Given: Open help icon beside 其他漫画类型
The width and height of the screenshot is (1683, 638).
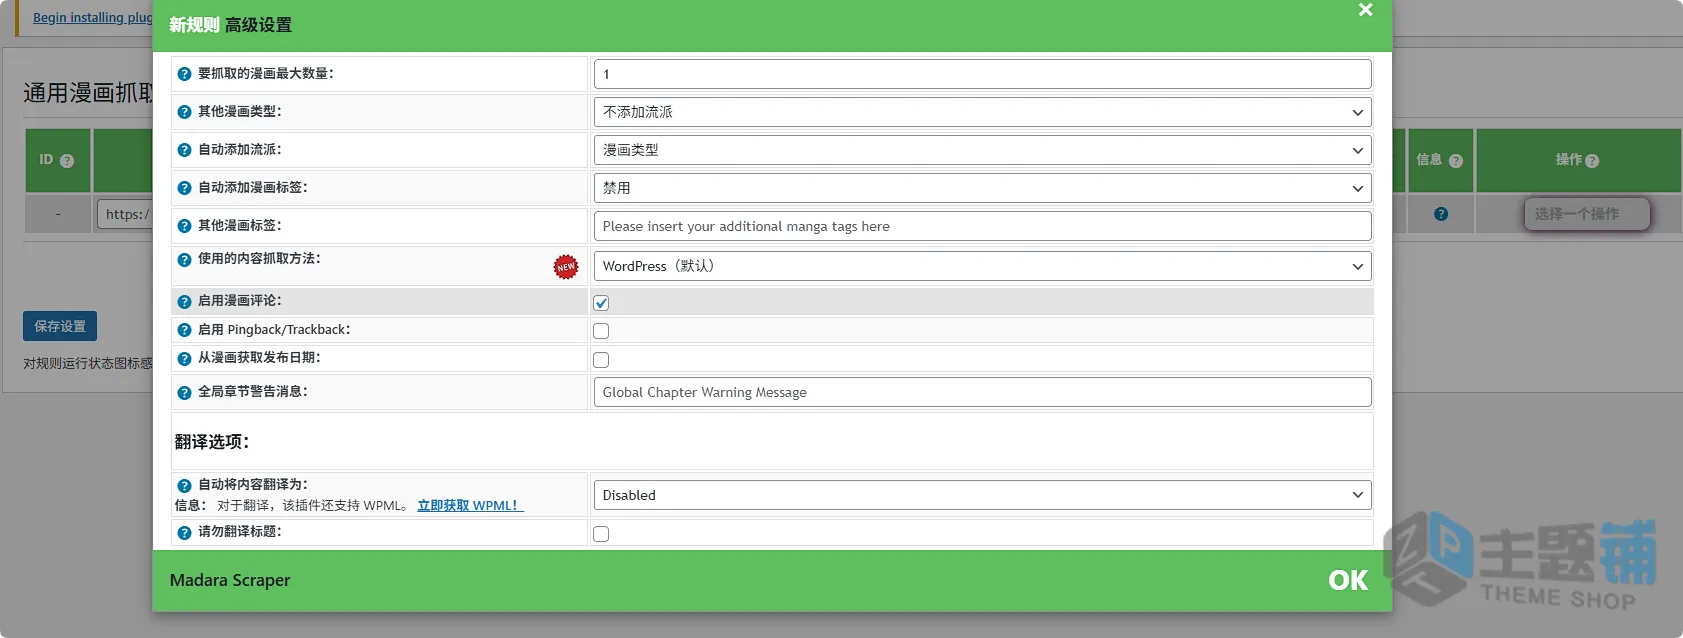Looking at the screenshot, I should (184, 112).
